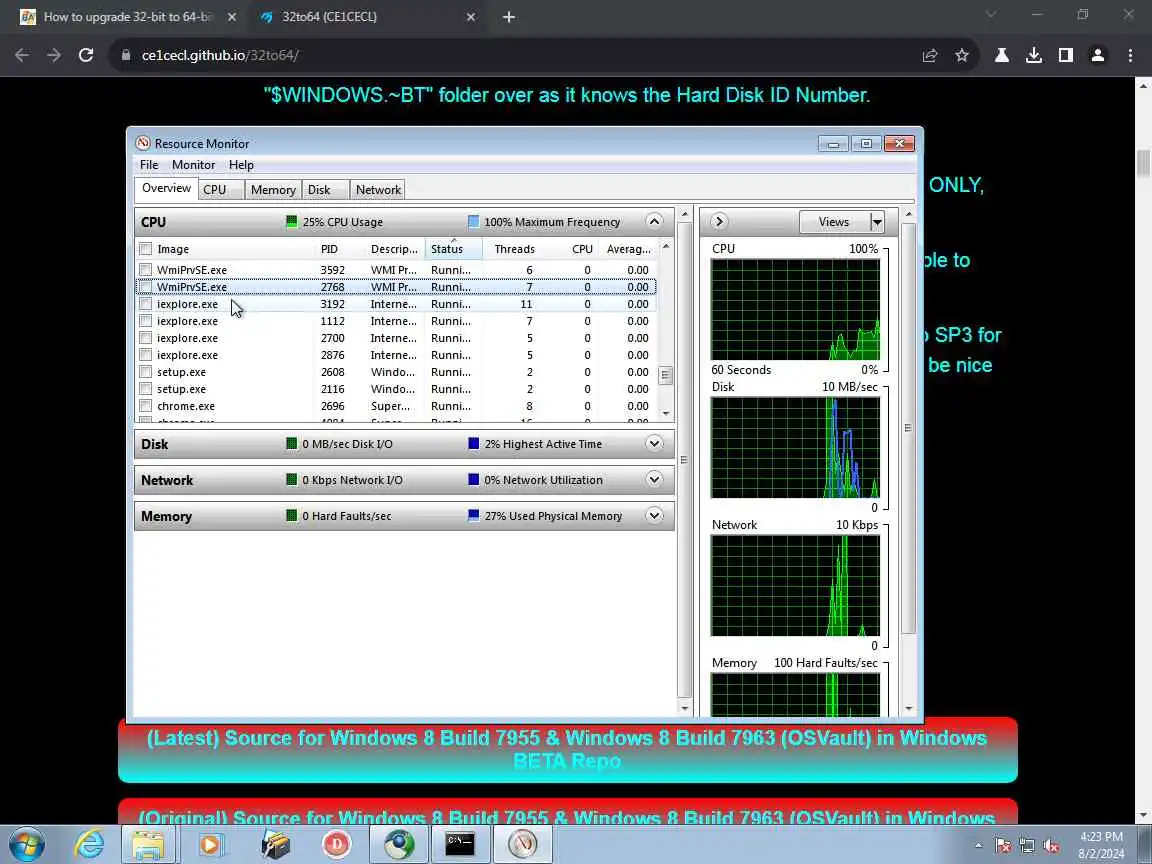Sort by the Average CPU column header
This screenshot has width=1152, height=864.
(628, 249)
